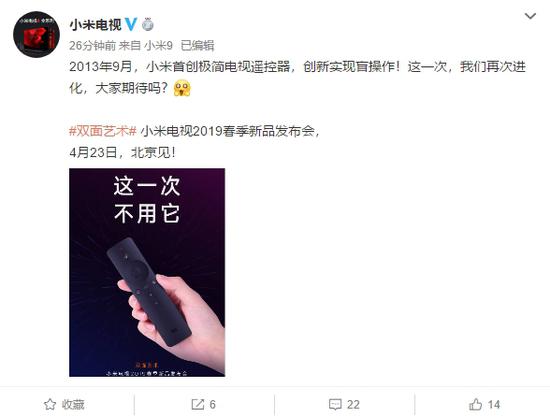
Task: Click the blue verified V badge
Action: pos(131,24)
